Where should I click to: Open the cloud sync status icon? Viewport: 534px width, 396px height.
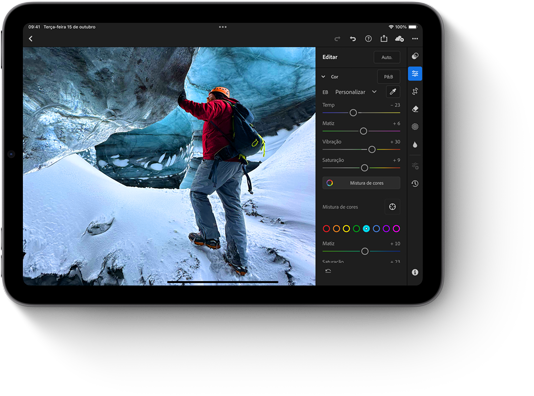point(399,39)
